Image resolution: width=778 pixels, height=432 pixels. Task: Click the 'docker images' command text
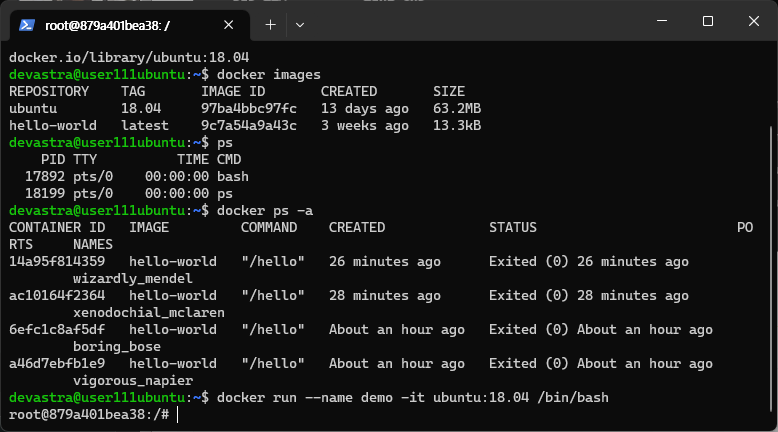pyautogui.click(x=269, y=75)
